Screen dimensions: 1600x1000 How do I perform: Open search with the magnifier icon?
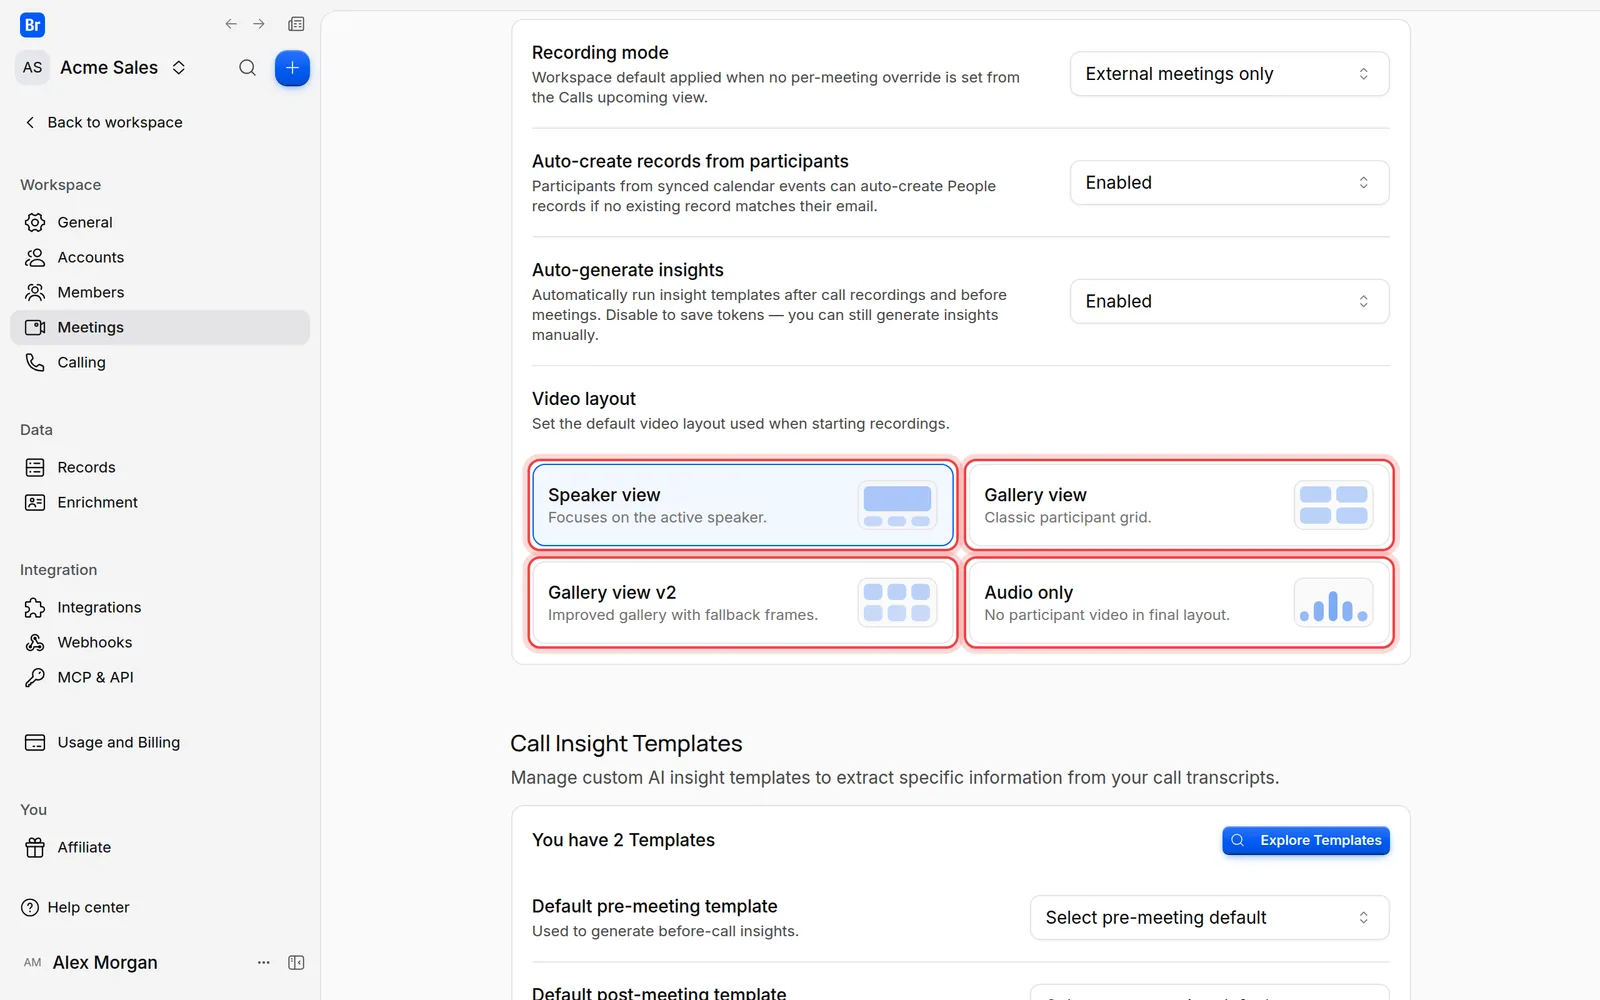[247, 68]
